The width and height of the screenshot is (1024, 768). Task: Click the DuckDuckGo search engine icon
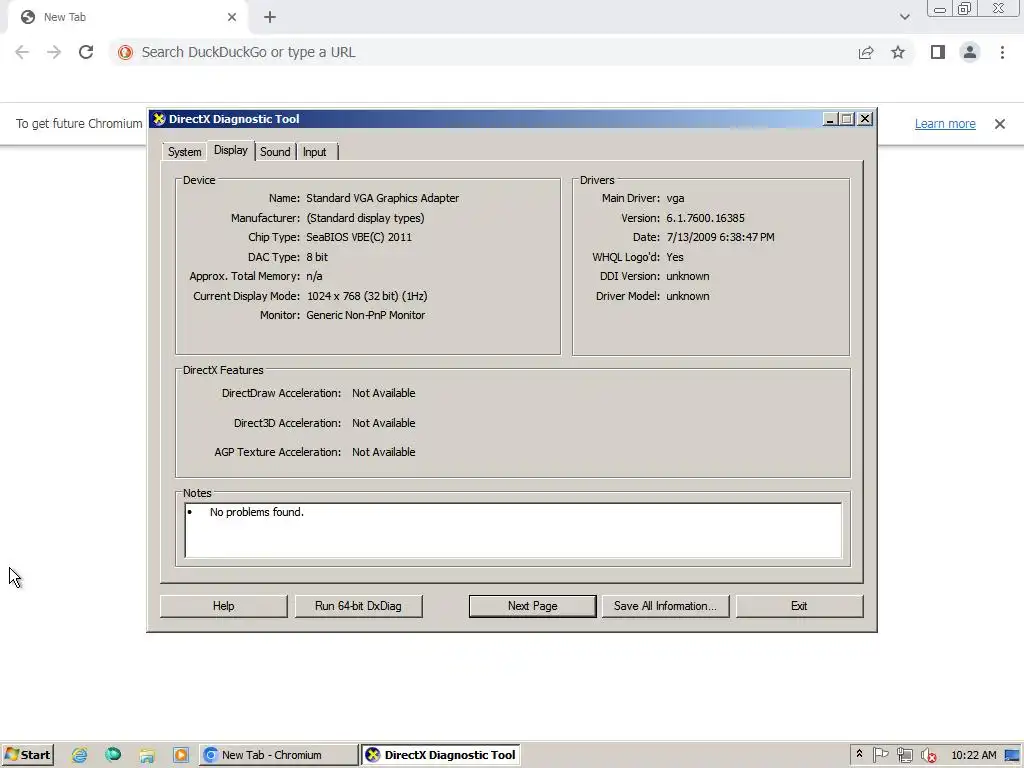(125, 52)
